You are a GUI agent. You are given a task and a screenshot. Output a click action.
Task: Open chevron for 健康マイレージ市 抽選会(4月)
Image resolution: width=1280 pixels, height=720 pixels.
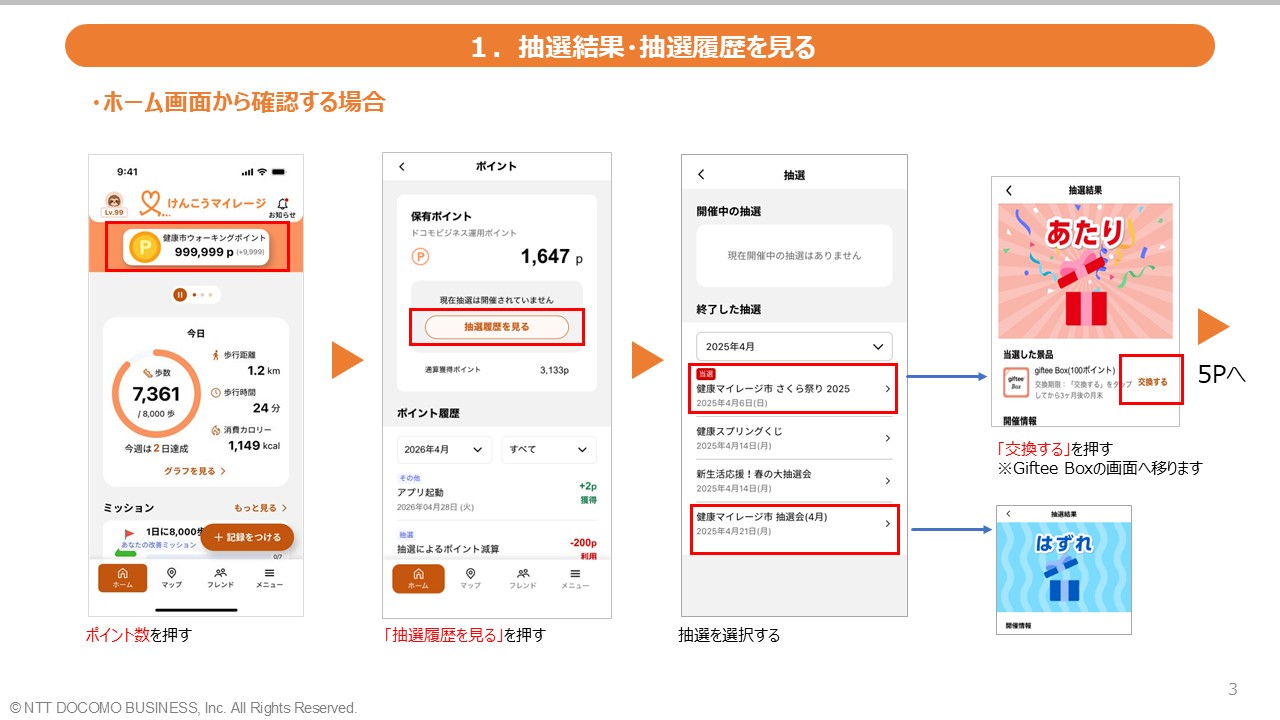click(x=887, y=524)
